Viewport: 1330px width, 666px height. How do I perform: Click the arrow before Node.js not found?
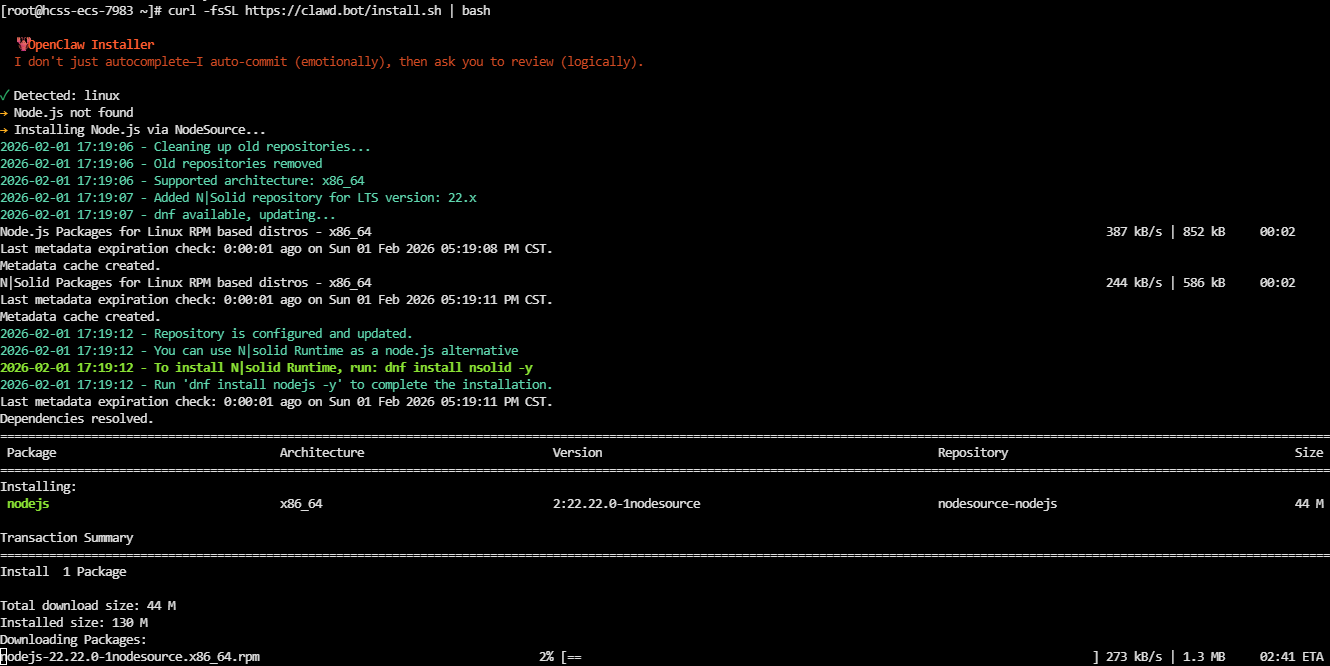point(5,113)
